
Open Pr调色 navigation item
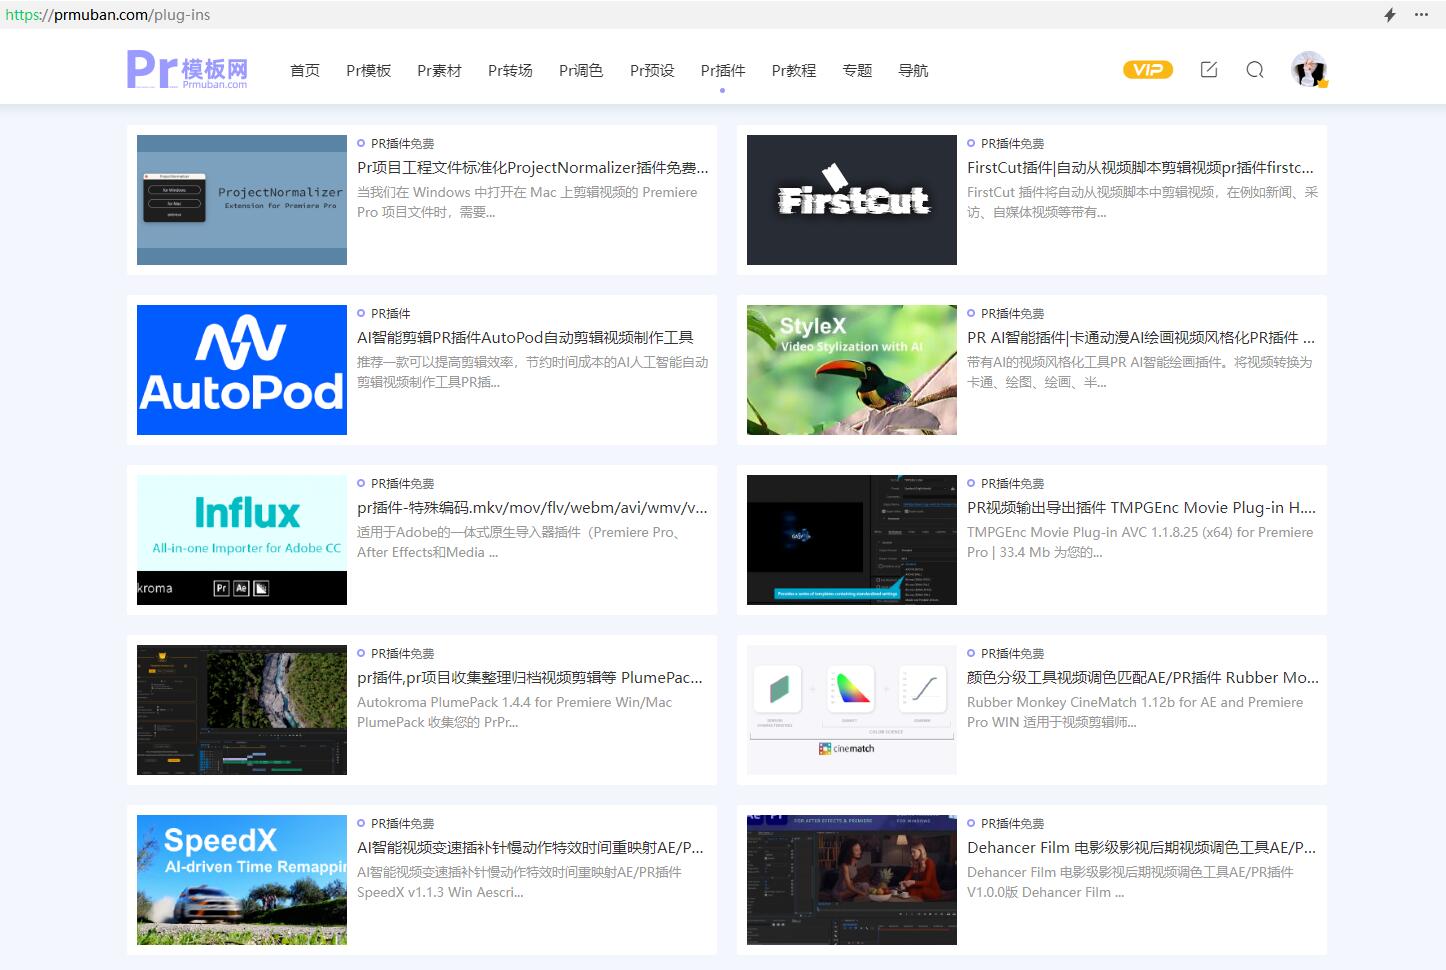(x=581, y=70)
